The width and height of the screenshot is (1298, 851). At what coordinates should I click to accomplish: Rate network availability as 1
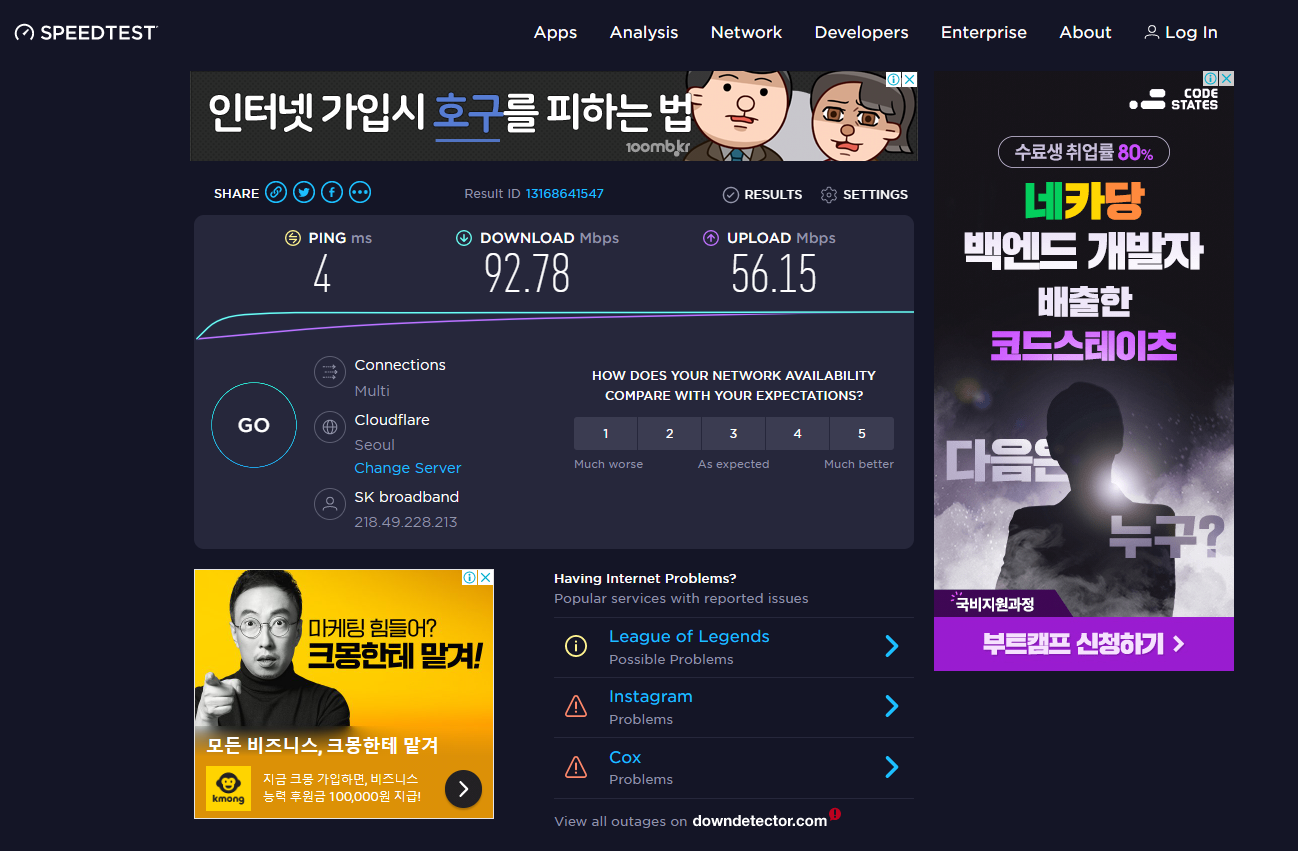point(605,434)
